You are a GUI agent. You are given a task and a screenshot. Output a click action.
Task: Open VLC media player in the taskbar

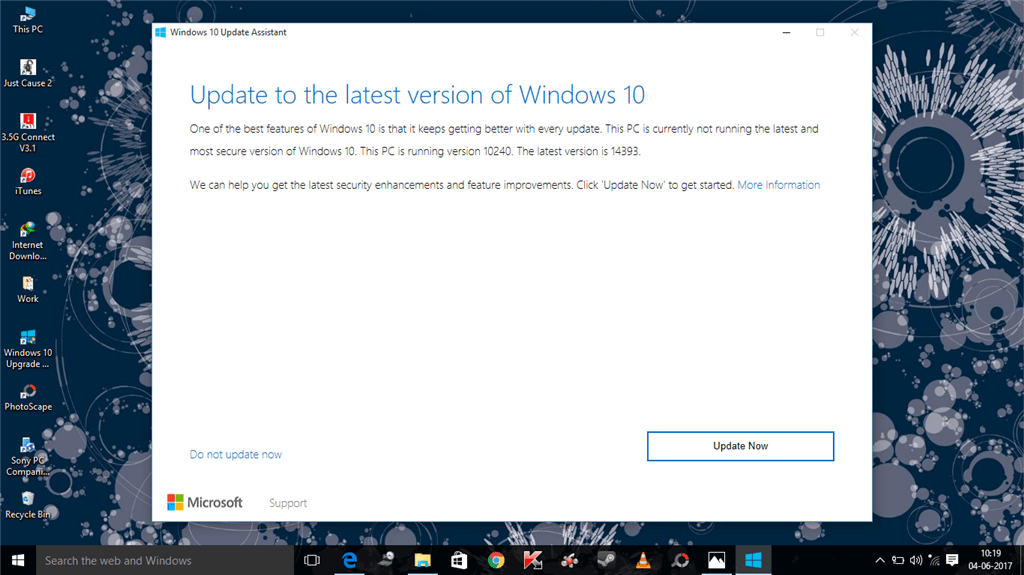[643, 560]
